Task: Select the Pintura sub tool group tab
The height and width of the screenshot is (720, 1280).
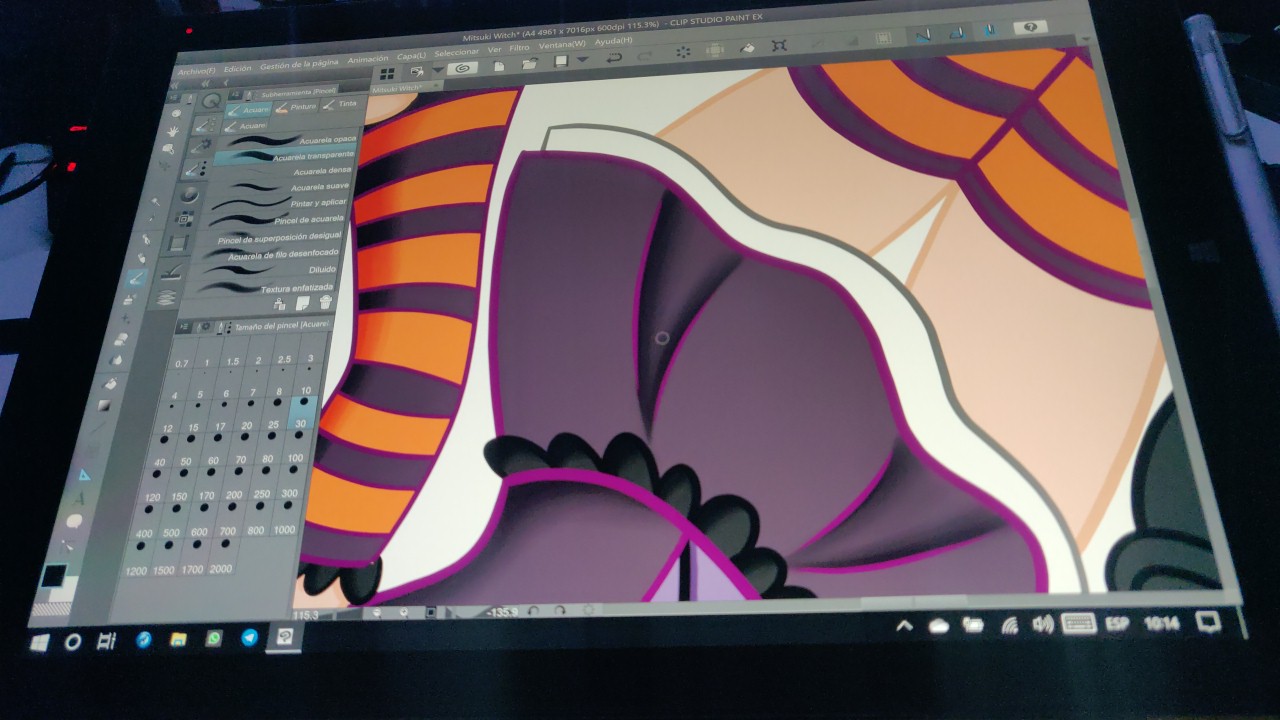Action: (296, 107)
